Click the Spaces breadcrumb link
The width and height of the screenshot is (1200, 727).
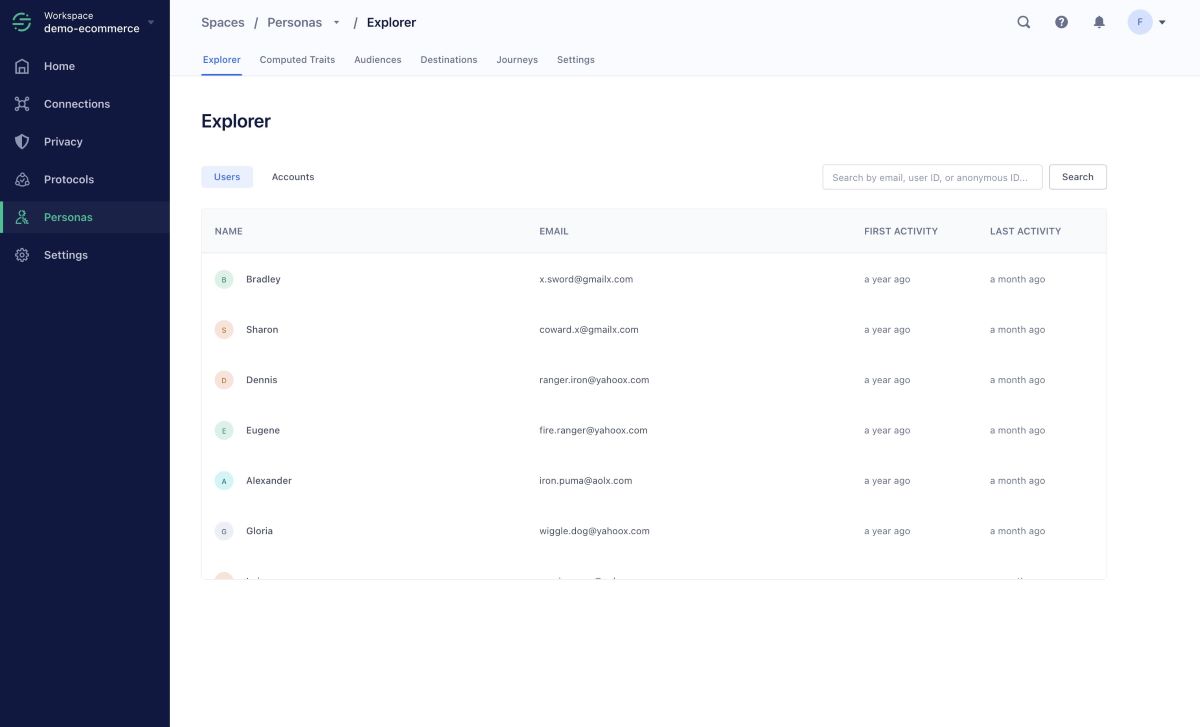click(222, 22)
